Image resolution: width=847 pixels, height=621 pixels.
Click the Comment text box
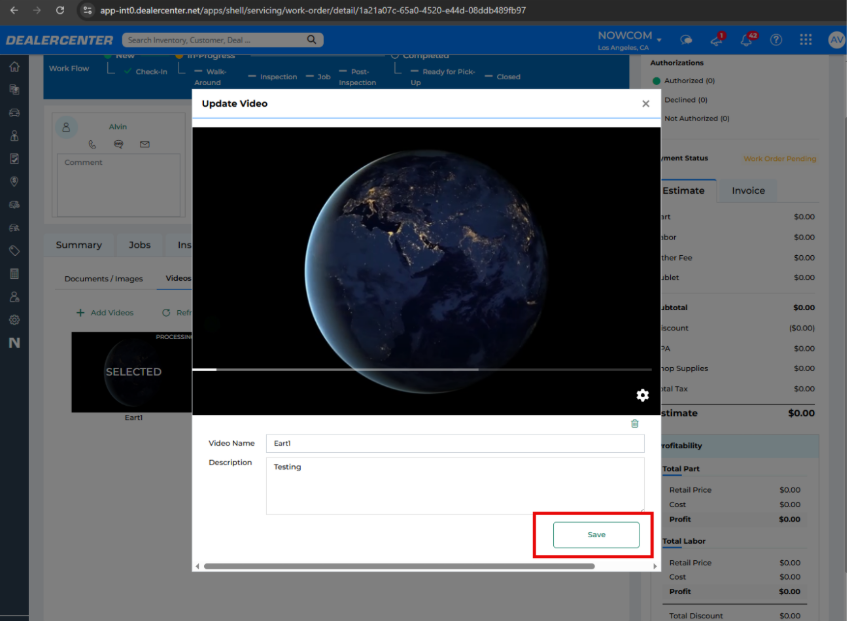(x=119, y=185)
